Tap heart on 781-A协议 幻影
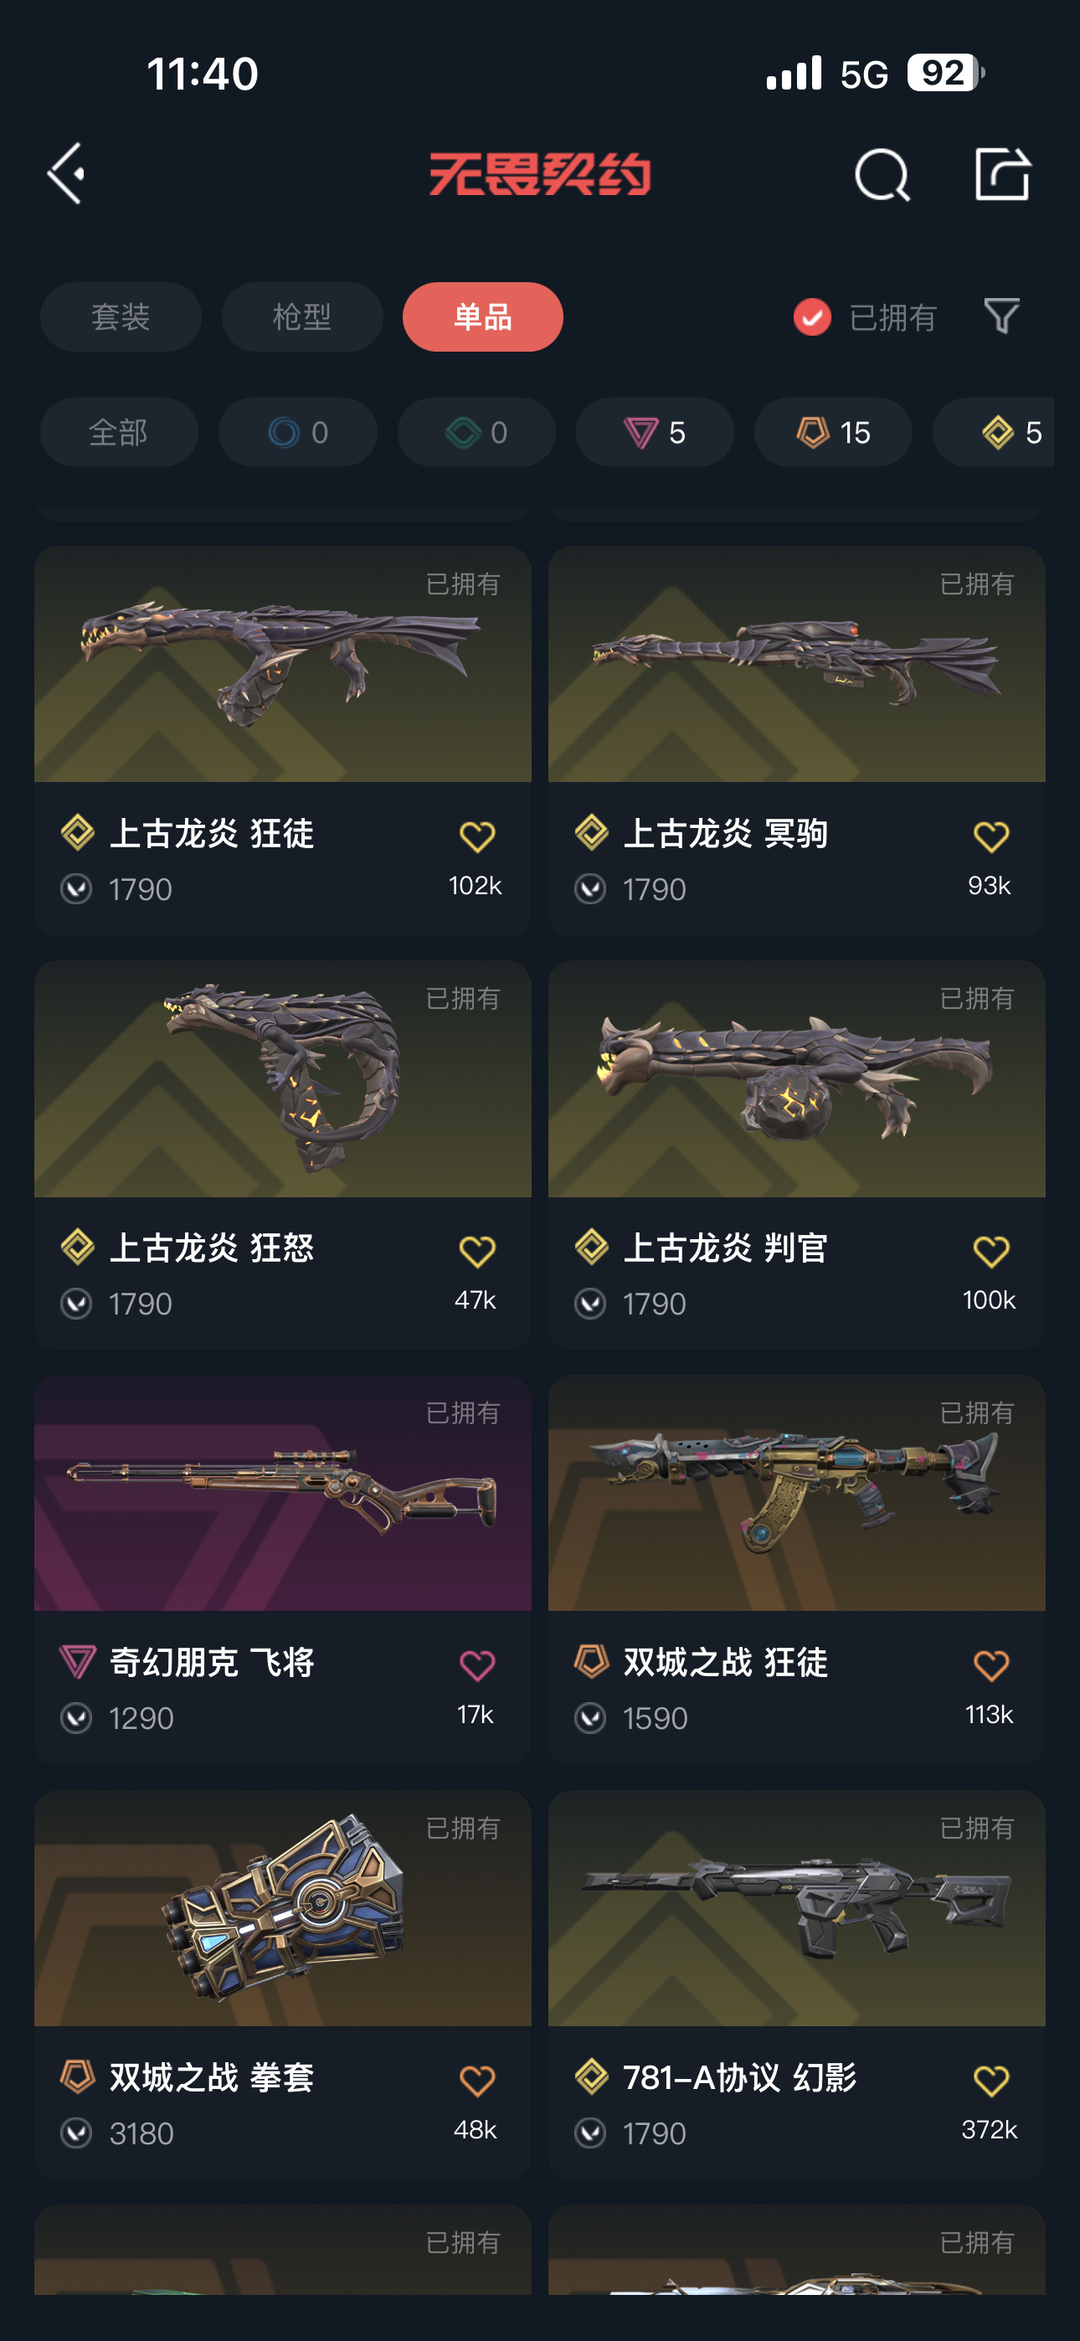The width and height of the screenshot is (1080, 2341). pos(991,2080)
